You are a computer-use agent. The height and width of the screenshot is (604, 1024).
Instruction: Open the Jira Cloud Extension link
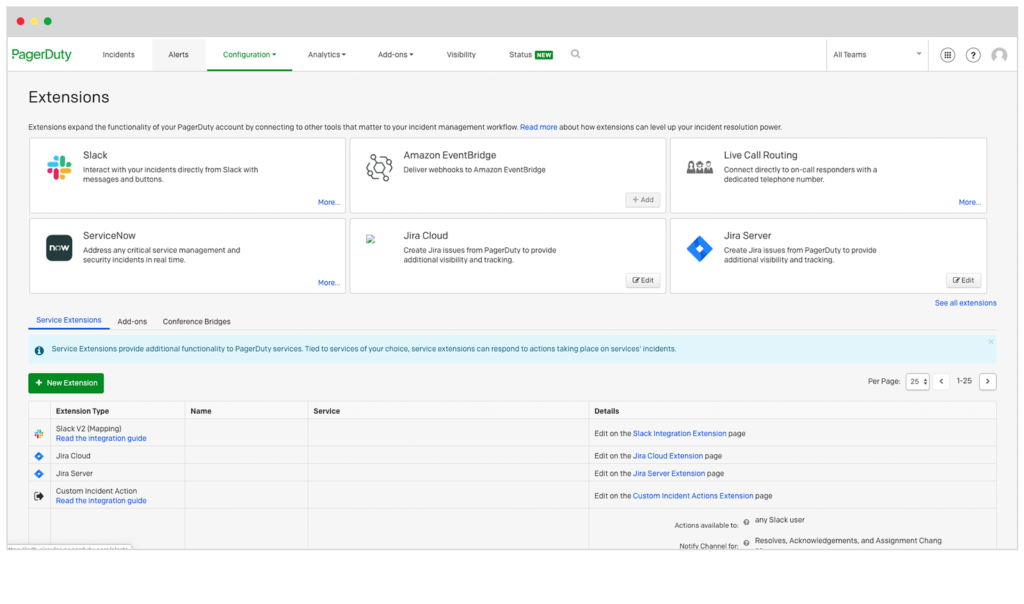pyautogui.click(x=667, y=456)
